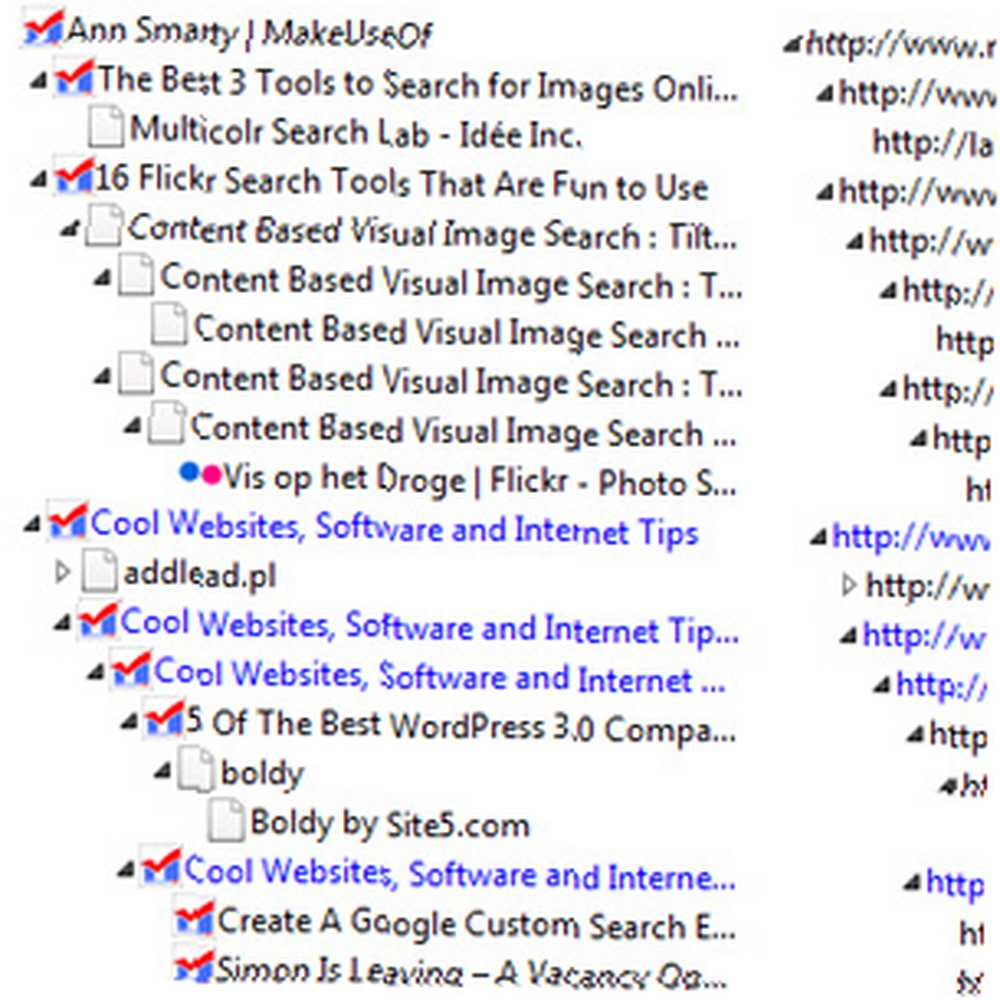Open Multicolr Search Lab - Idée Inc. entry
This screenshot has height=1000, width=1000.
356,132
